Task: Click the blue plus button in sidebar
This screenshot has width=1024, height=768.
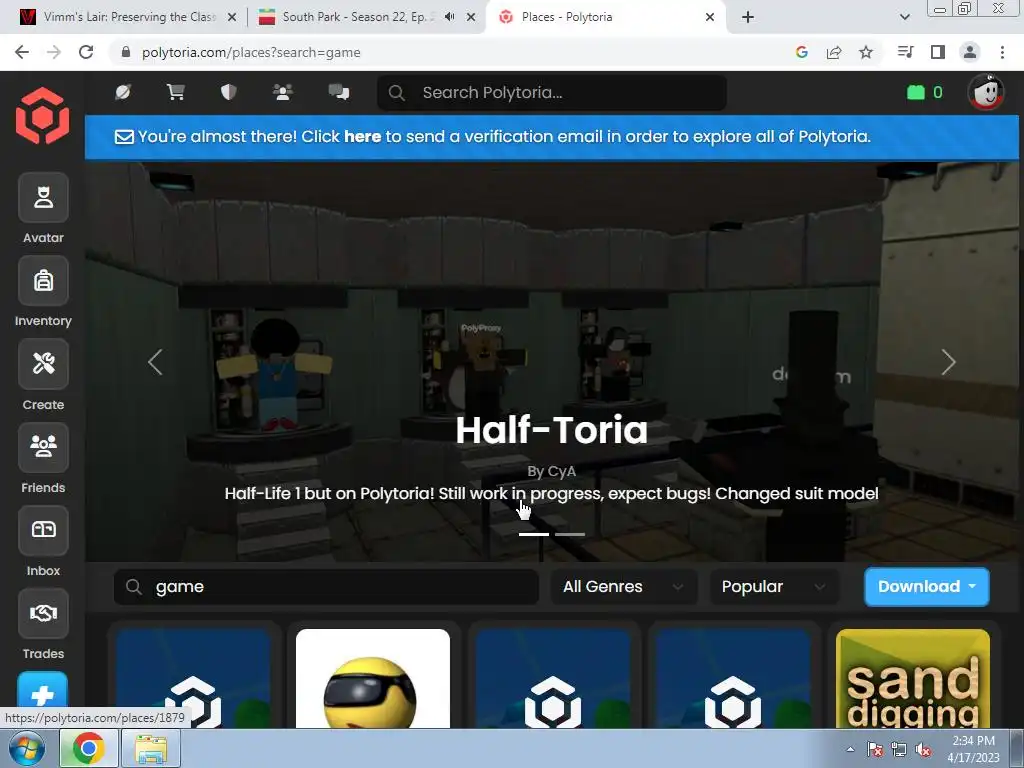Action: click(x=42, y=696)
